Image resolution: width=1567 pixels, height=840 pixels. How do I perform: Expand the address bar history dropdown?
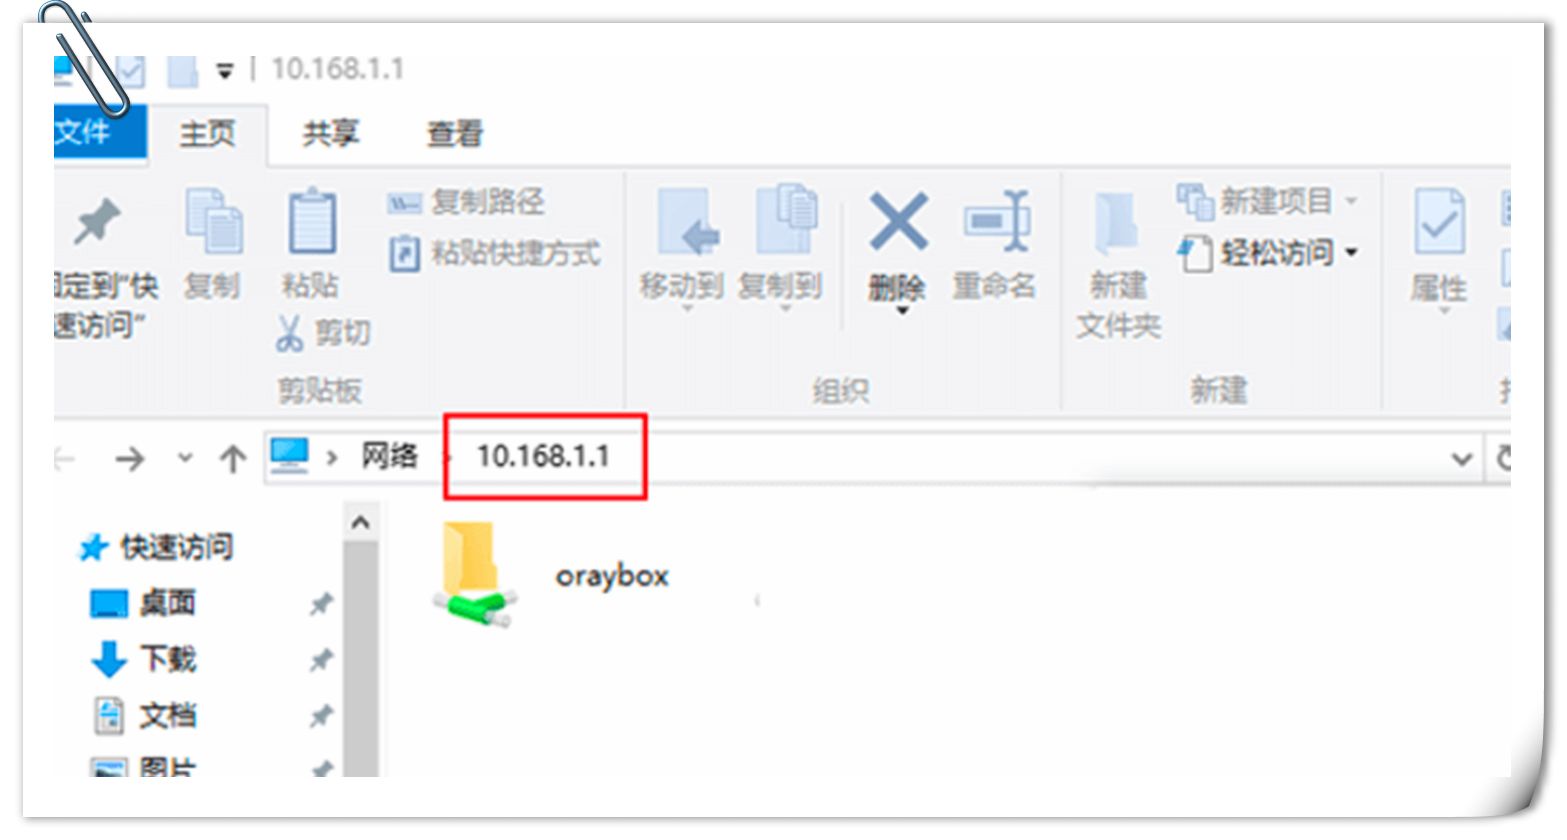coord(1461,459)
